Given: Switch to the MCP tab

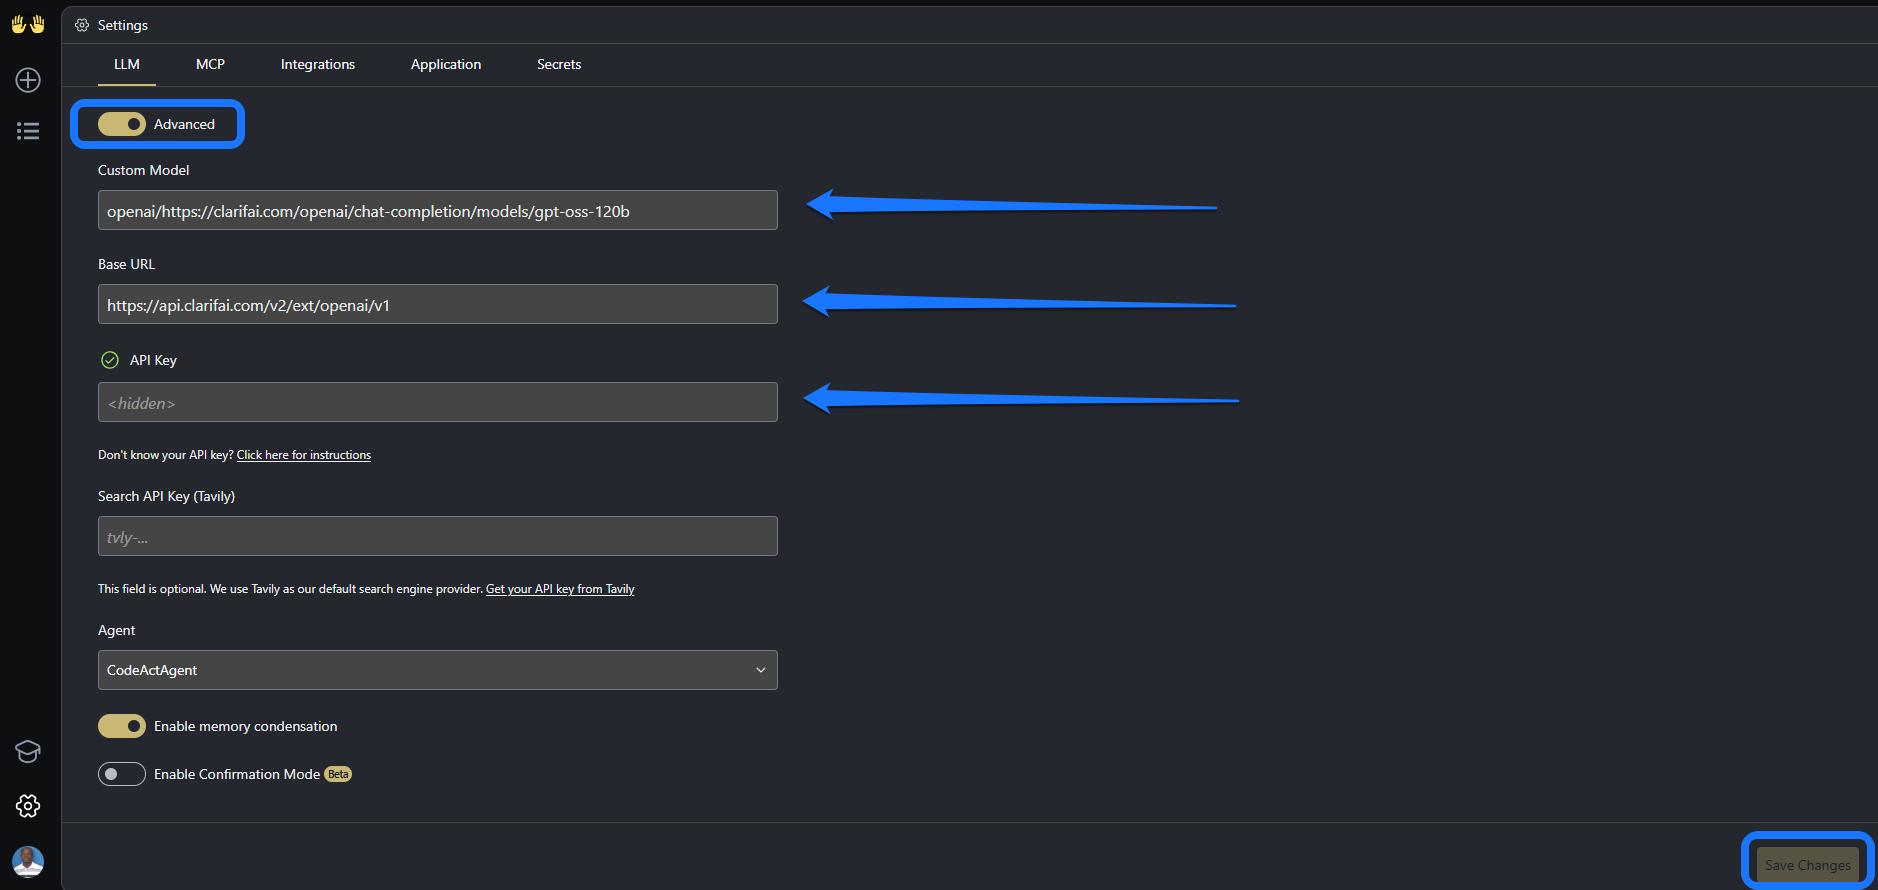Looking at the screenshot, I should pos(210,64).
